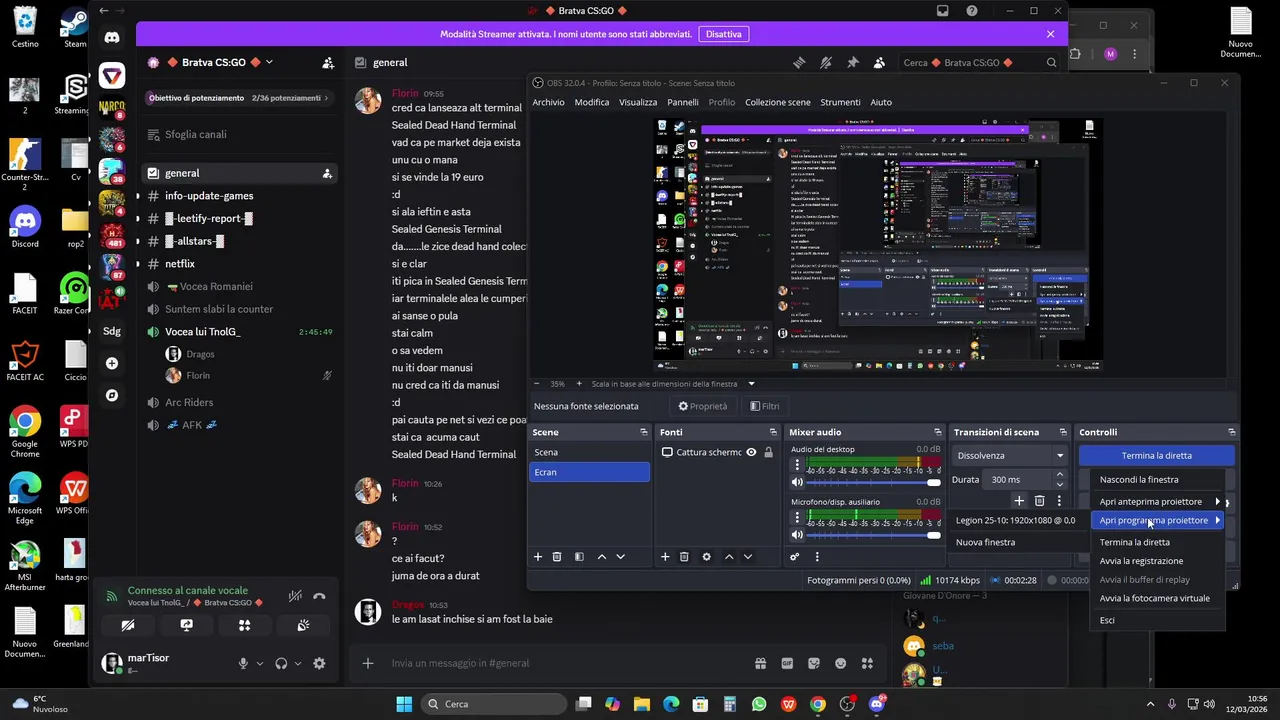
Task: Move scene down in the Scene panel
Action: (x=621, y=557)
